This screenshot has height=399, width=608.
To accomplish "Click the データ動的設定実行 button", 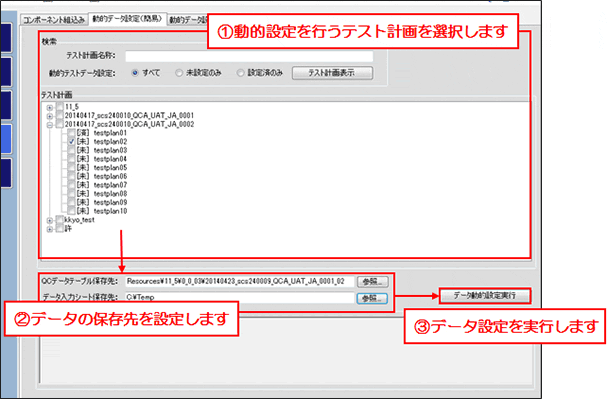I will pos(485,295).
